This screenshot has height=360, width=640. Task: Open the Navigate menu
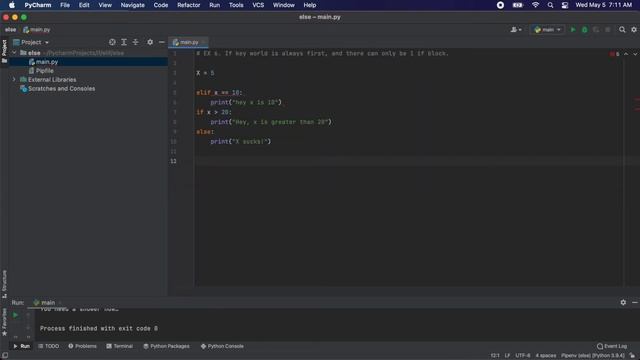click(133, 5)
